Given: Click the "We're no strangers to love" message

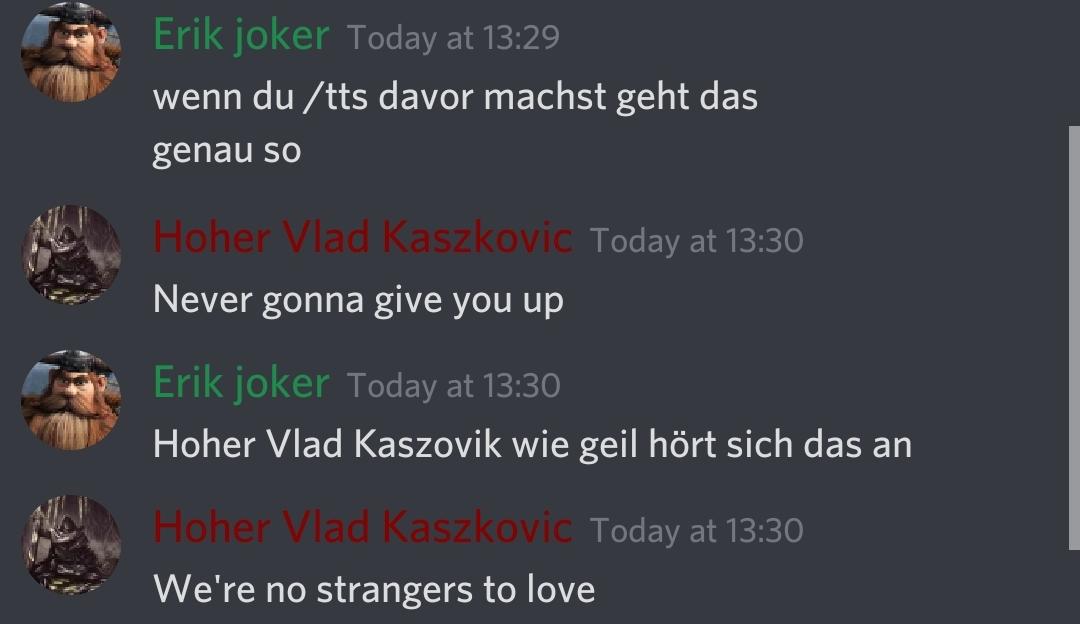Looking at the screenshot, I should pos(374,590).
